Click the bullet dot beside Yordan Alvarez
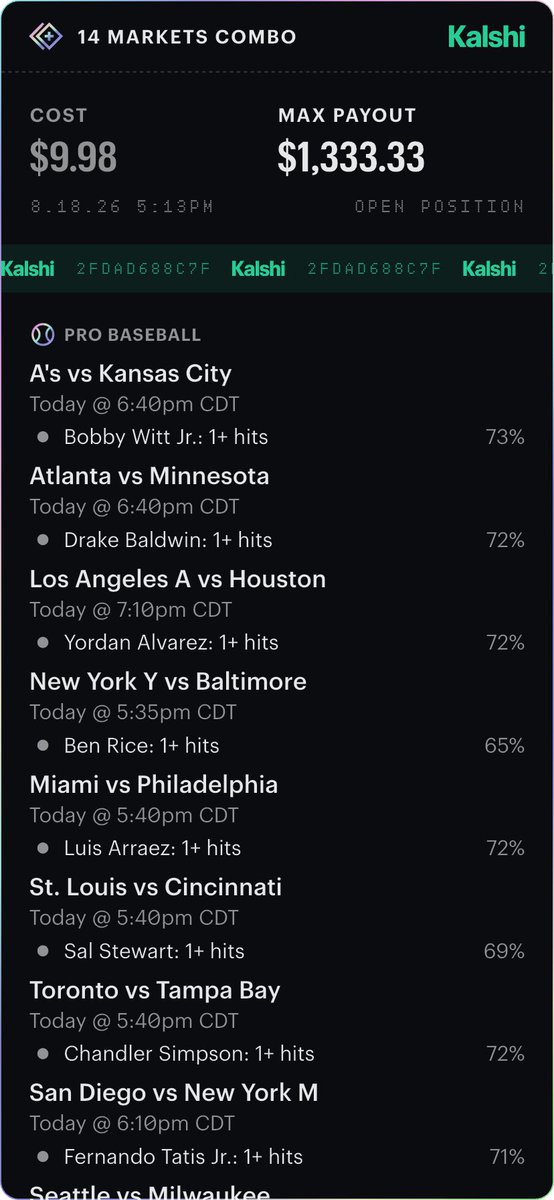554x1200 pixels. pos(43,643)
